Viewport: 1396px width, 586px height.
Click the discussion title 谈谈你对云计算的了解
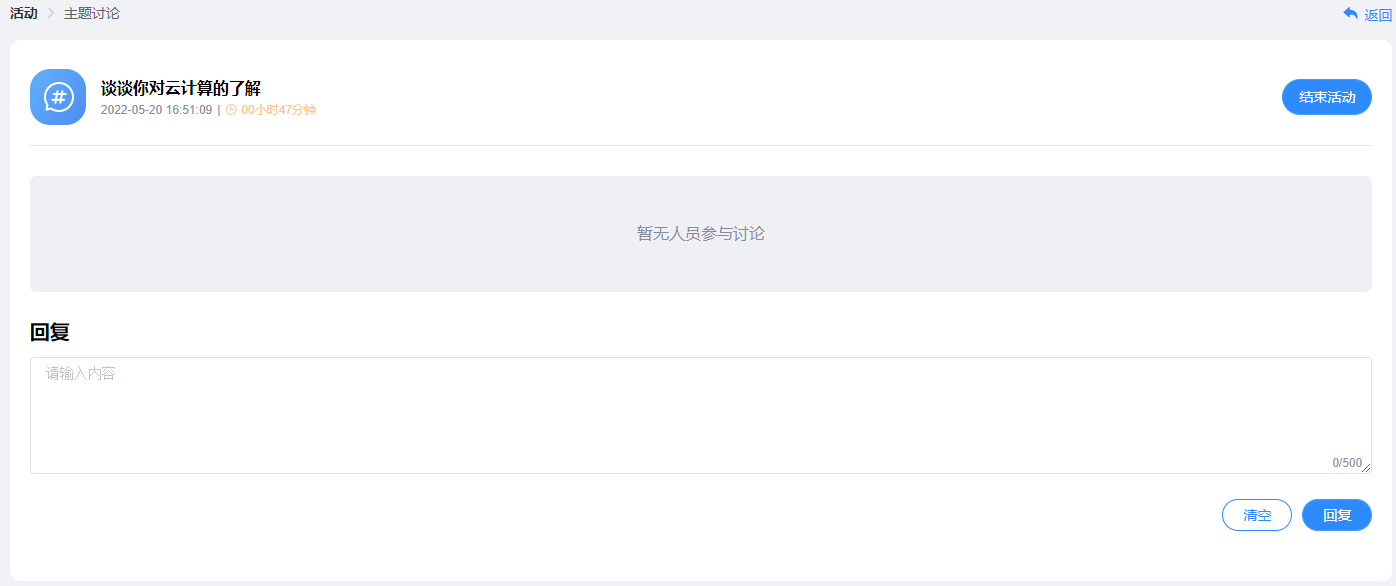pyautogui.click(x=181, y=88)
